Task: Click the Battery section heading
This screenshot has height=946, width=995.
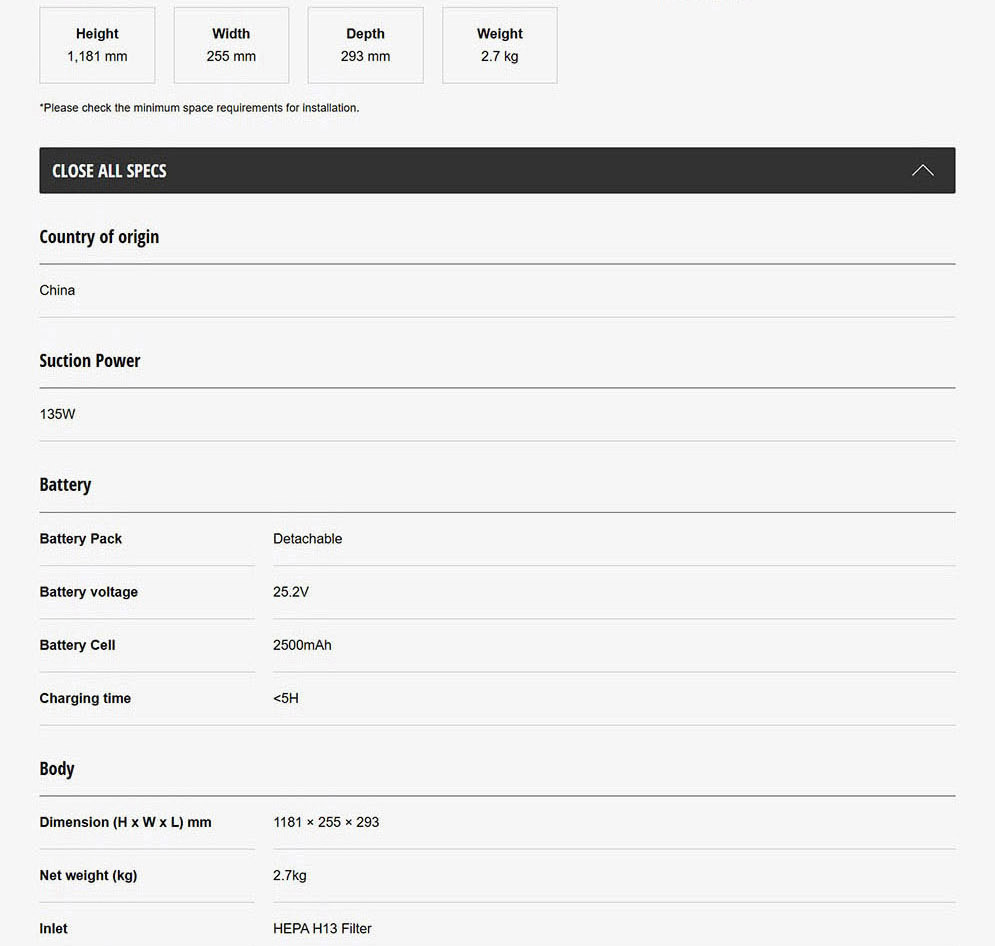Action: coord(65,485)
